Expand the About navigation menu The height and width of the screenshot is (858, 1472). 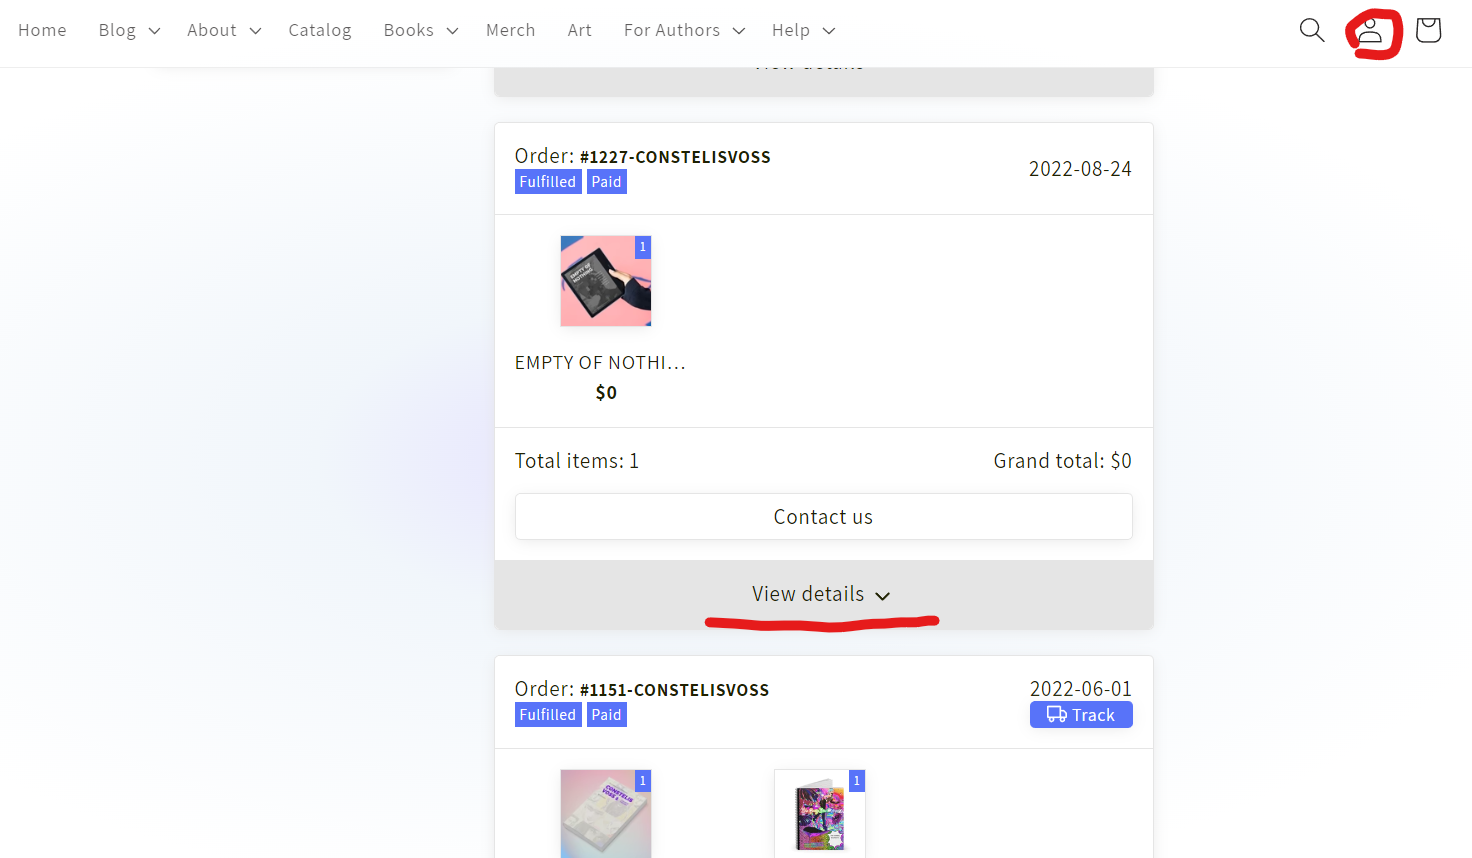click(x=224, y=30)
